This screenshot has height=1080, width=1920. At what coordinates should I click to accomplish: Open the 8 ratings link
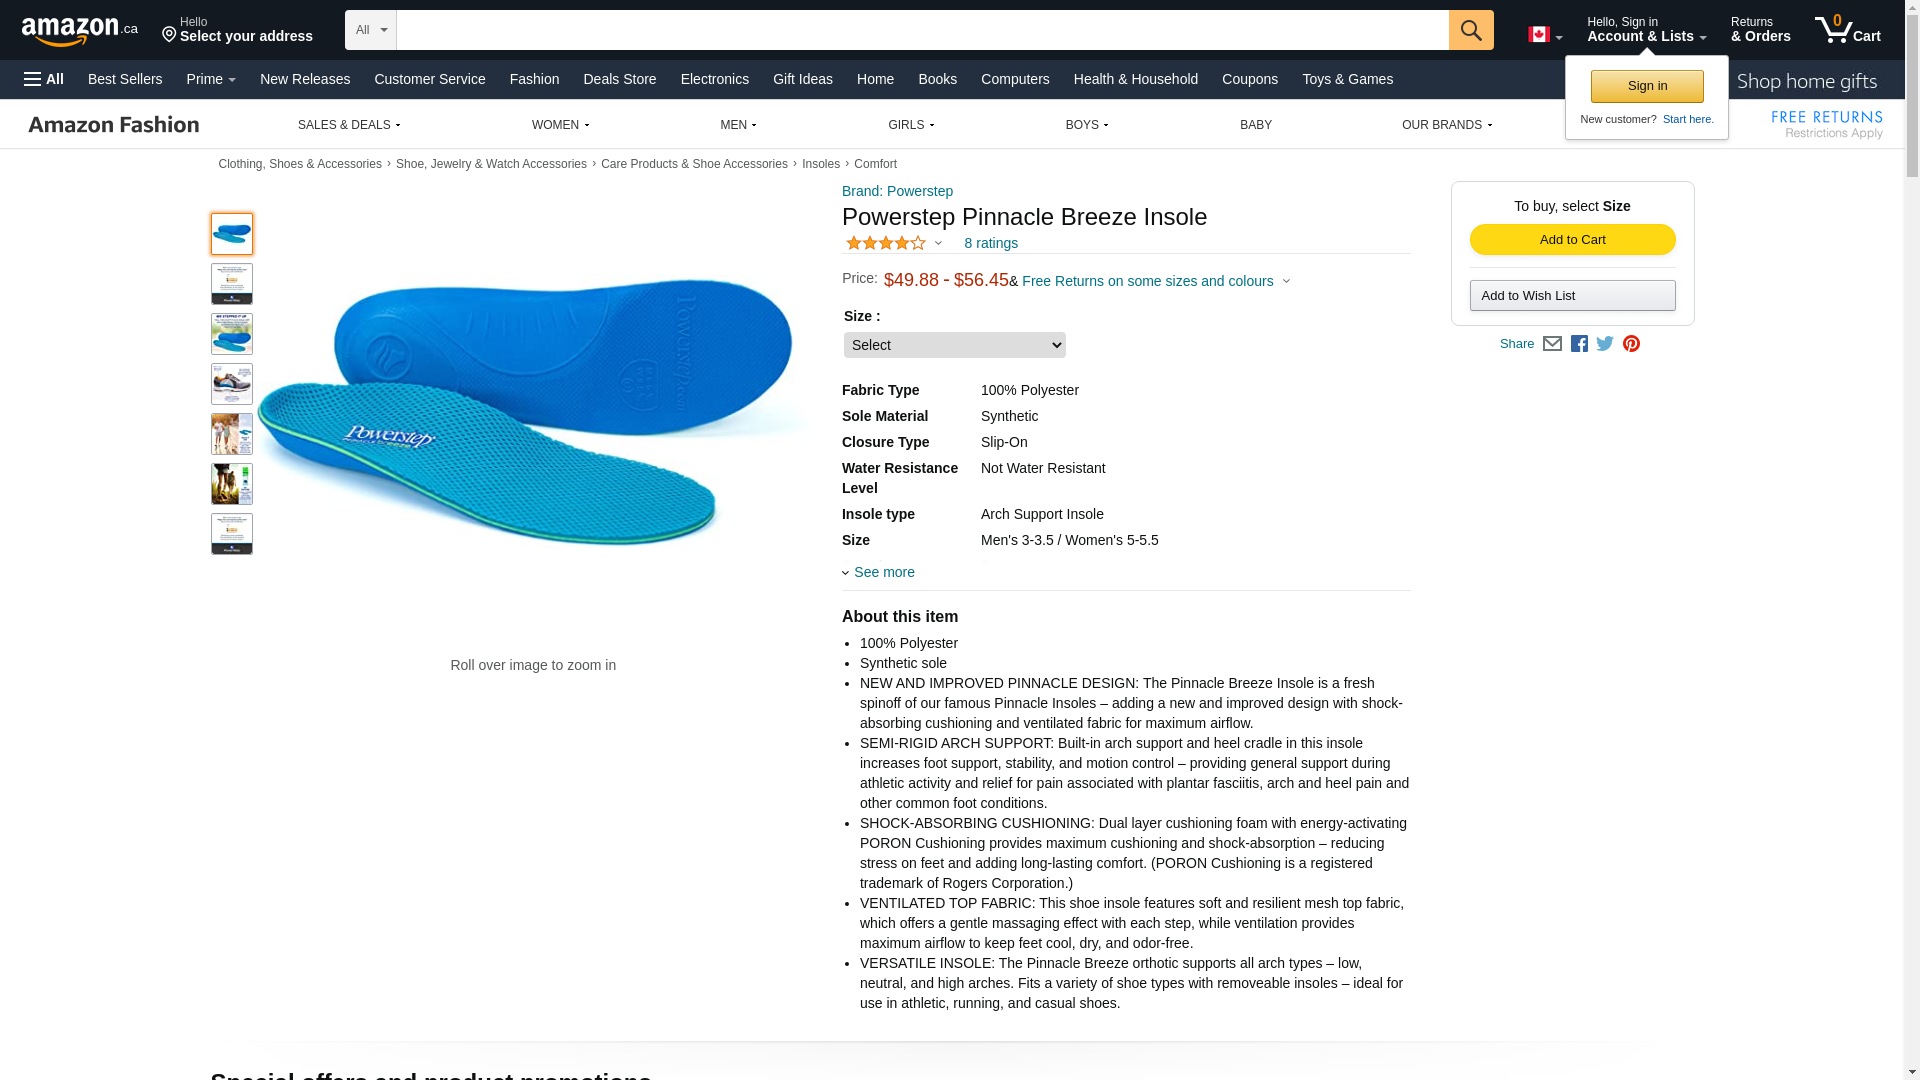tap(990, 243)
